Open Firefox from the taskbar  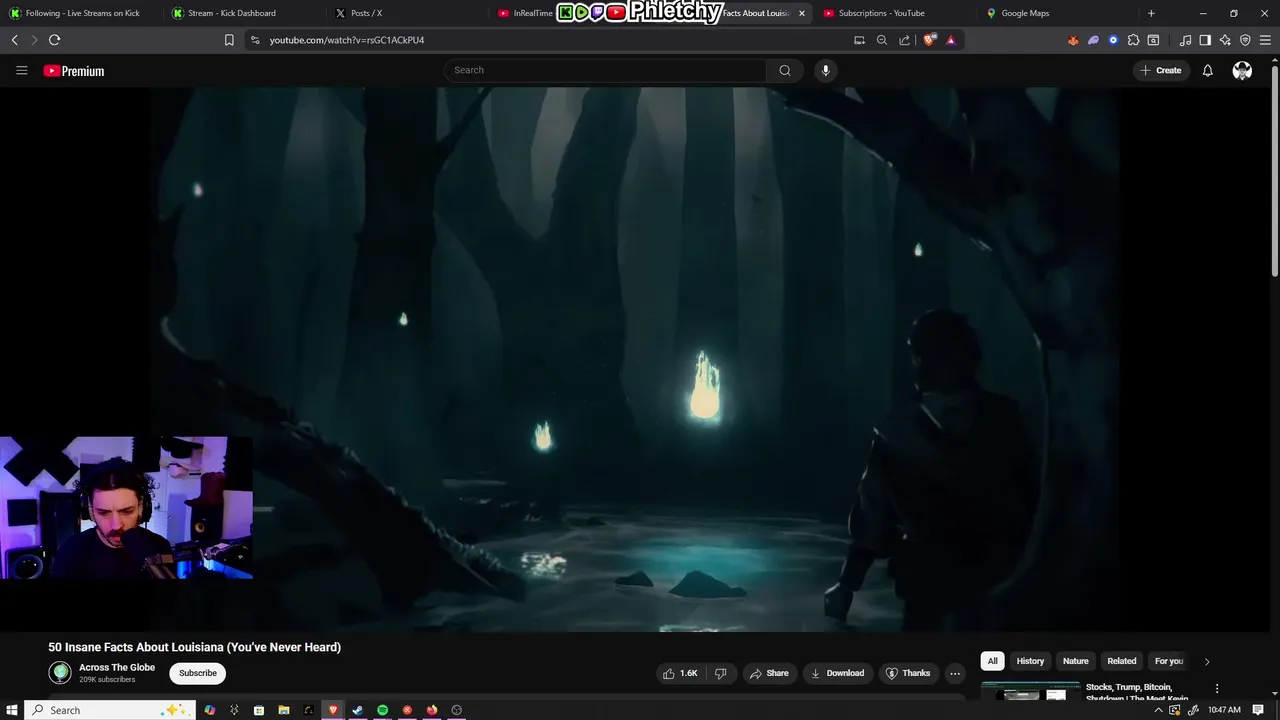coord(432,710)
